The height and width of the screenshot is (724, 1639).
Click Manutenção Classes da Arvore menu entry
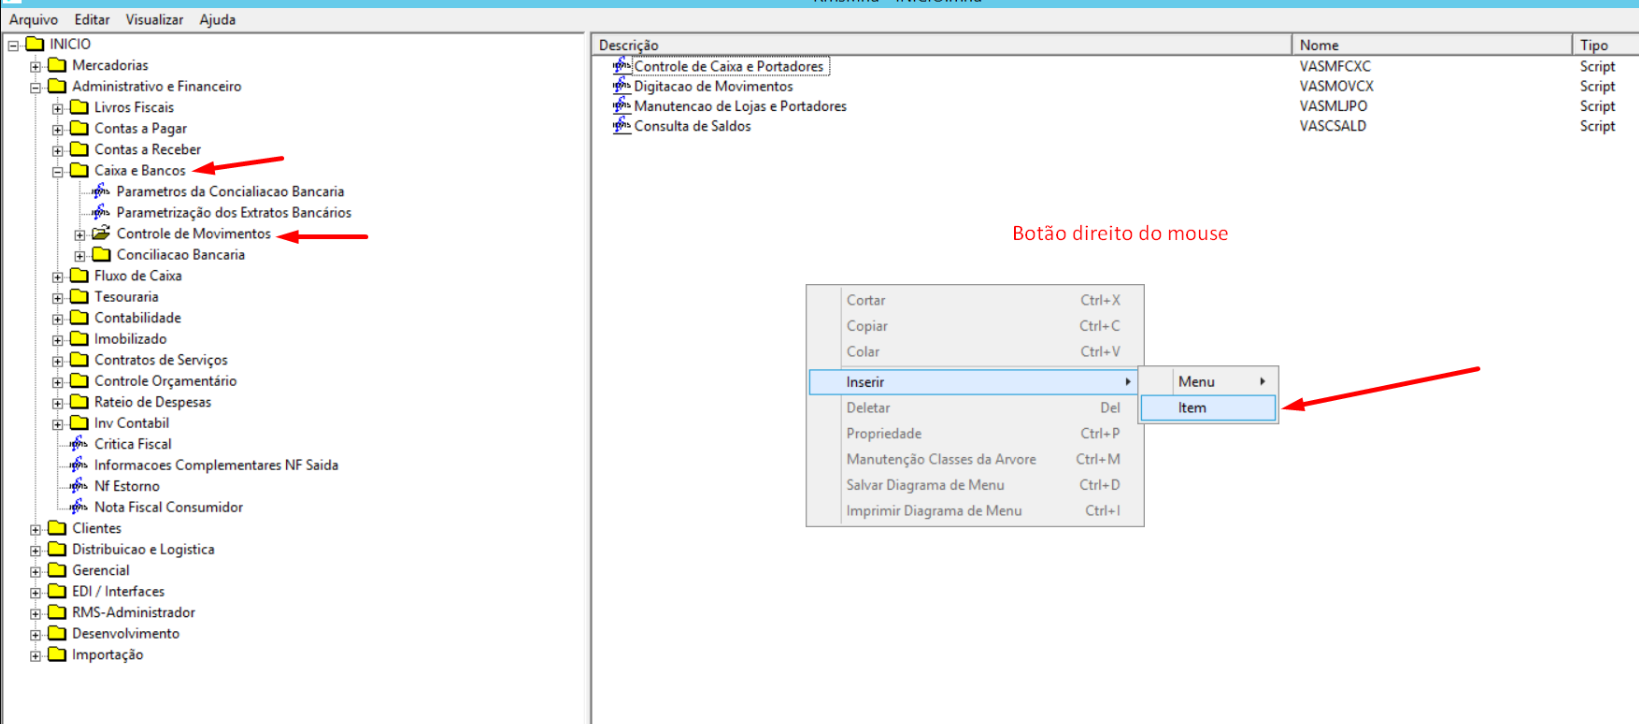pyautogui.click(x=974, y=459)
